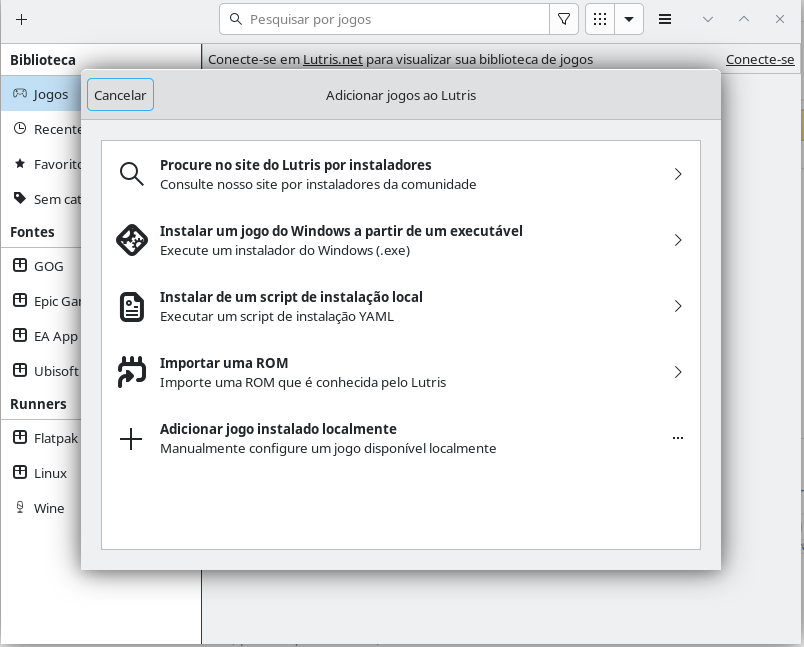Choose 'Adicionar jogo instalado localmente'
Viewport: 804px width, 647px height.
point(401,438)
